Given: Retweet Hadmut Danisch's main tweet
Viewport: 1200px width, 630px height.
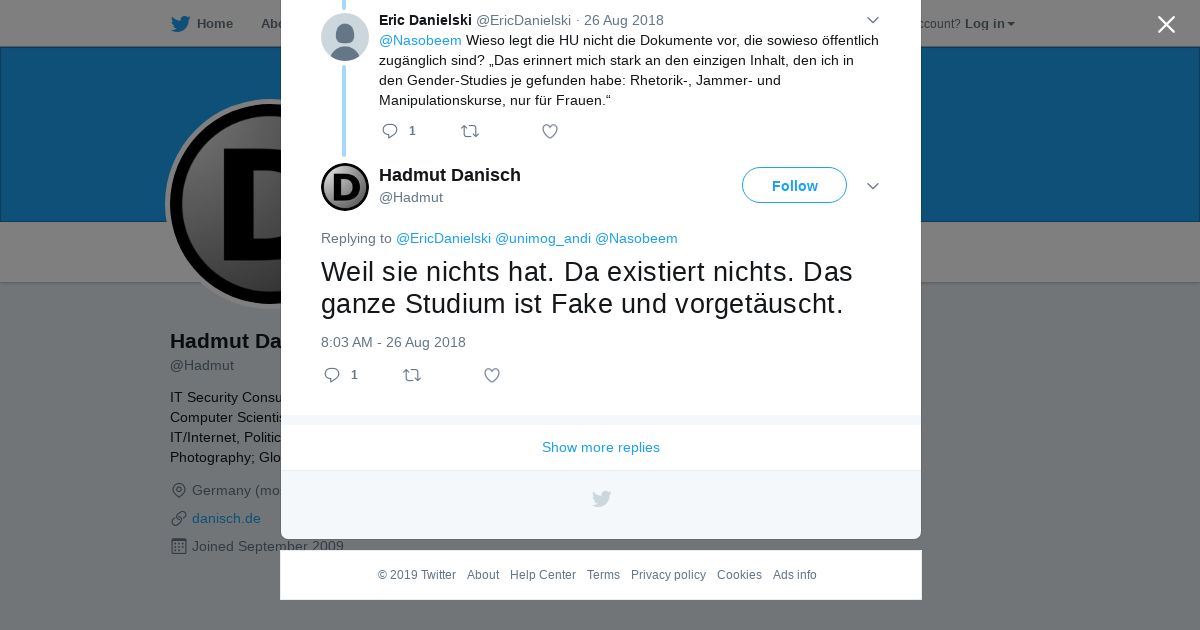Looking at the screenshot, I should [x=412, y=375].
